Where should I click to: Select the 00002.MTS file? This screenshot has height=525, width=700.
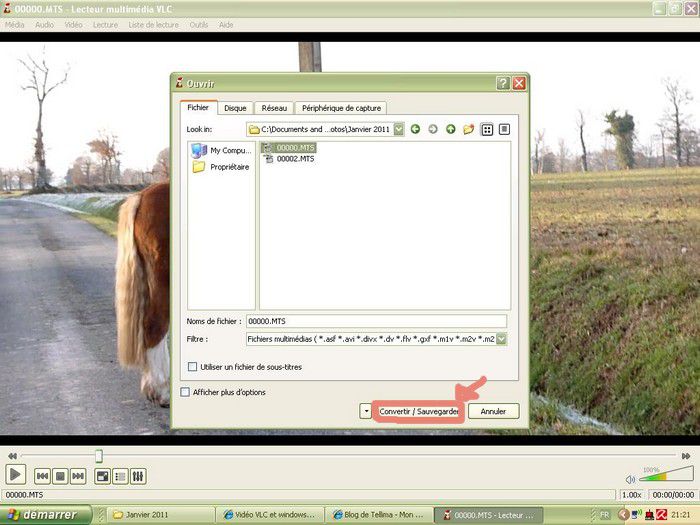295,158
